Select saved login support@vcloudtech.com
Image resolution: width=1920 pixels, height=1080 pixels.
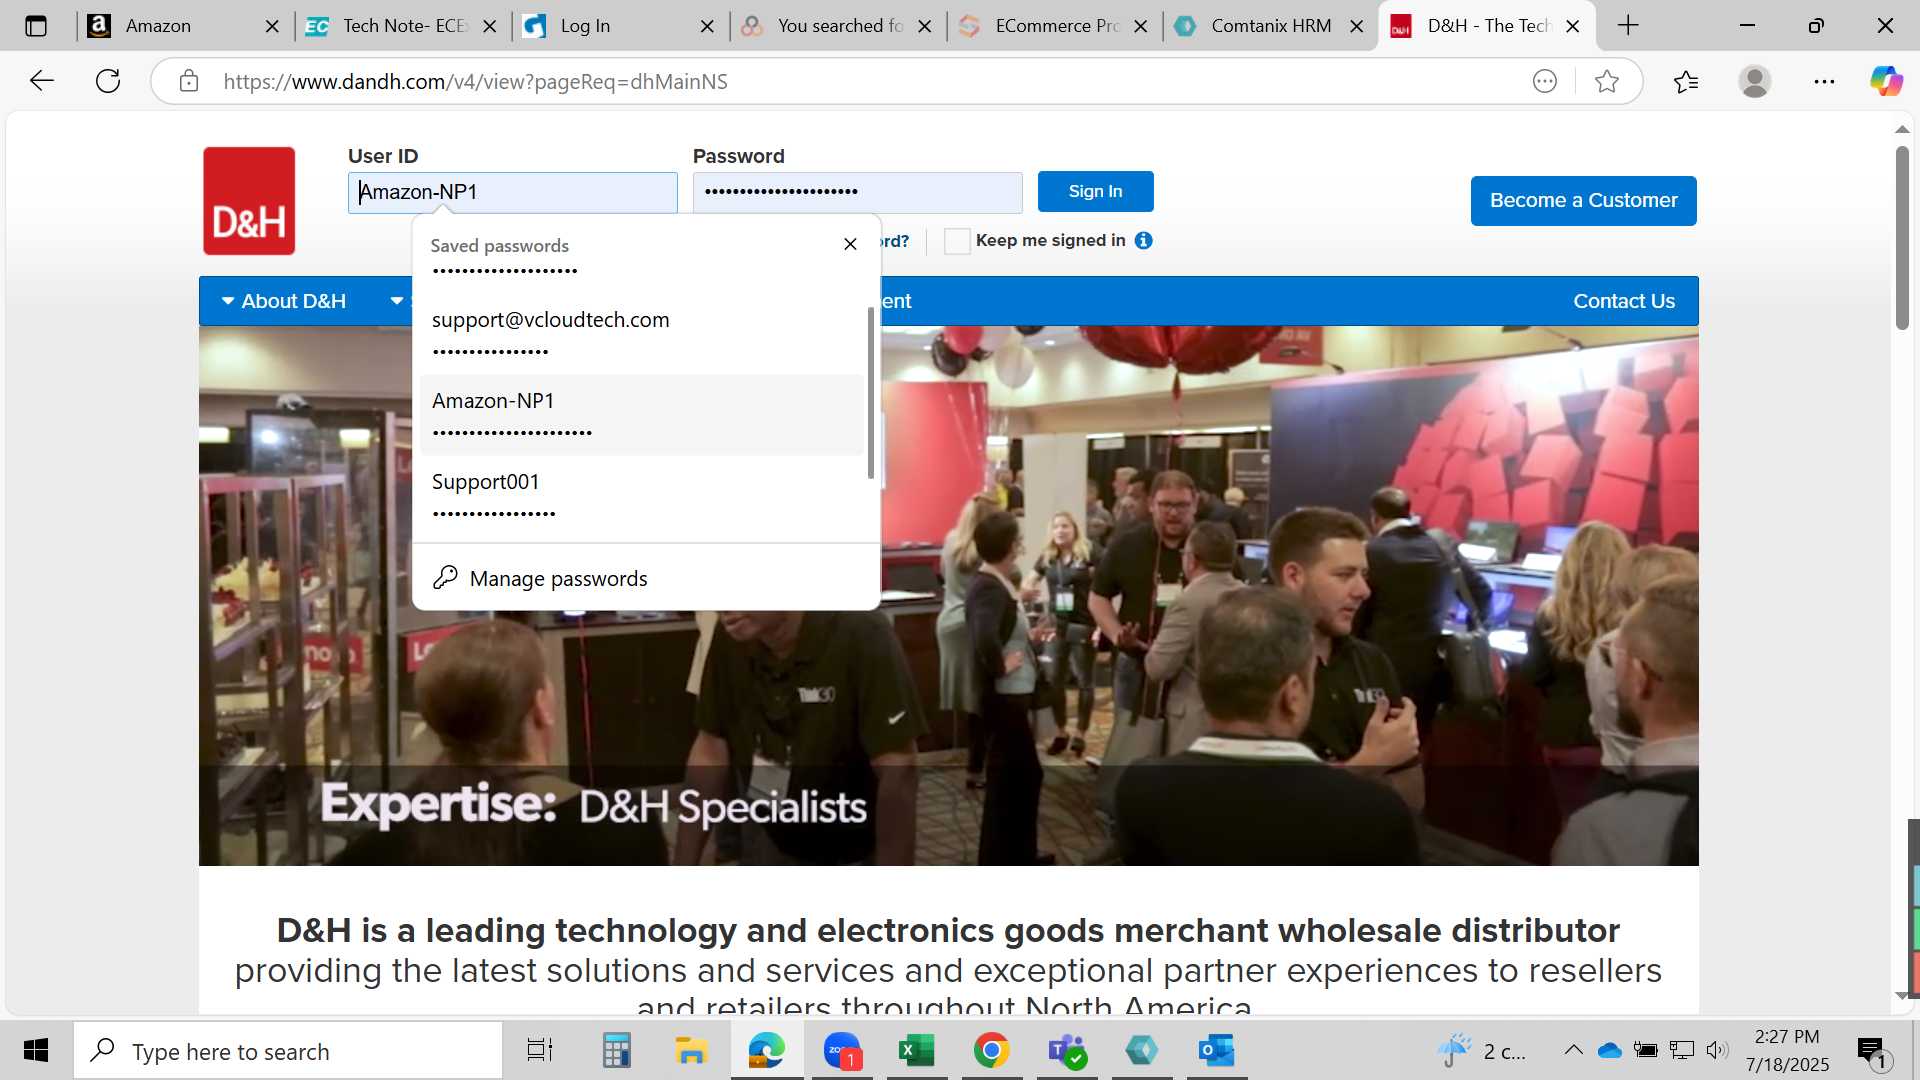(x=641, y=334)
